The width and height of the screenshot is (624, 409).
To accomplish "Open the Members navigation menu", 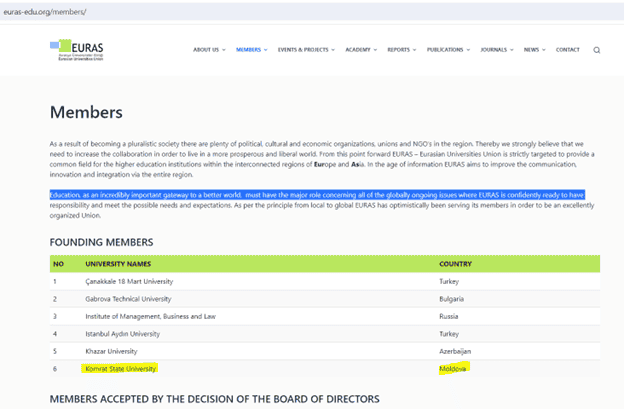I will click(x=250, y=49).
